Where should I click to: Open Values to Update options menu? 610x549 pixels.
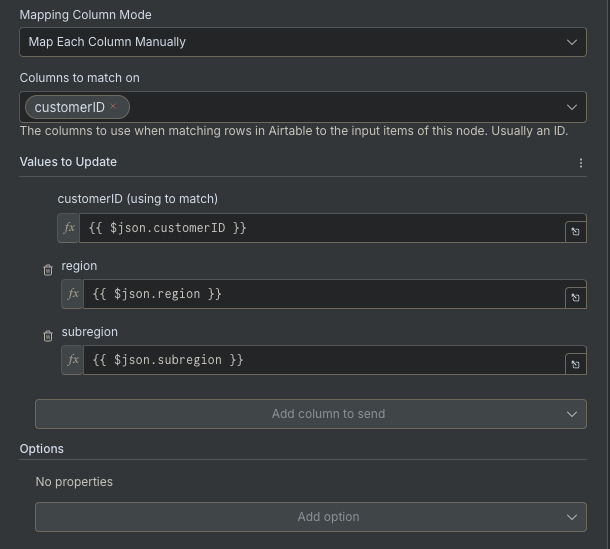click(x=581, y=163)
